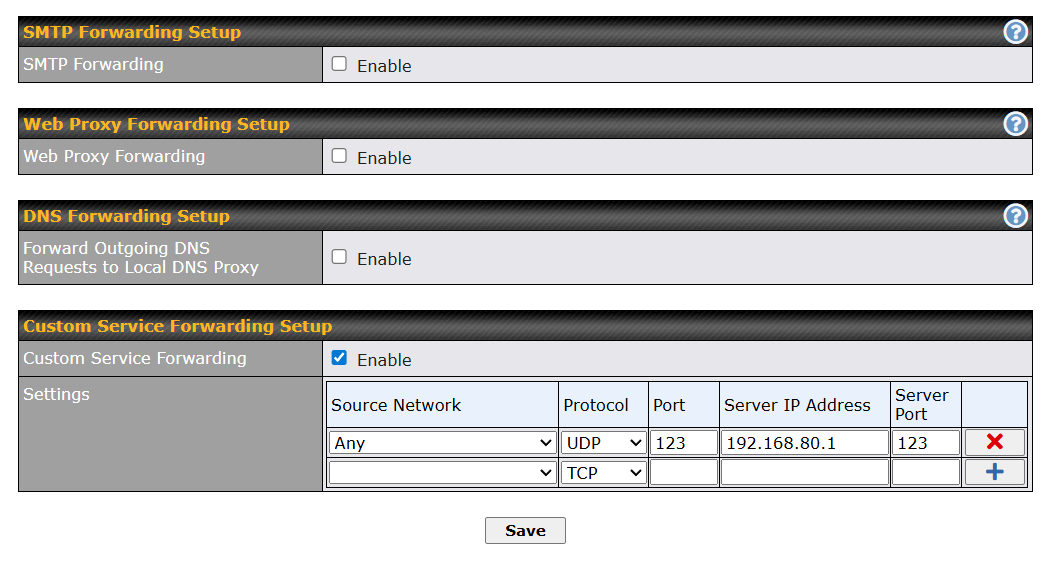Open Source Network dropdown set to Any
Screen dimensions: 1053x586
442,443
